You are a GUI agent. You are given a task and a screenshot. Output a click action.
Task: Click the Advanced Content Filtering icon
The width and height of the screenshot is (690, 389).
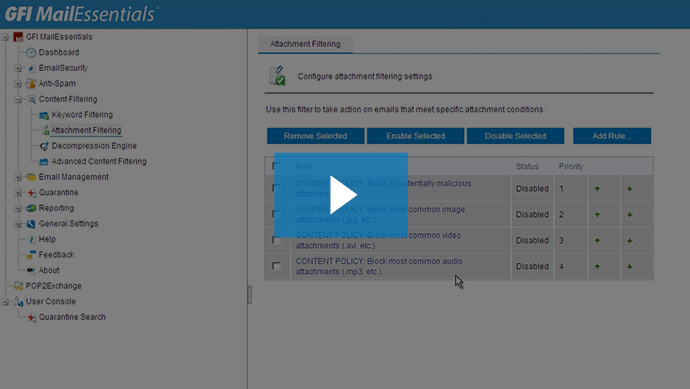[x=44, y=162]
